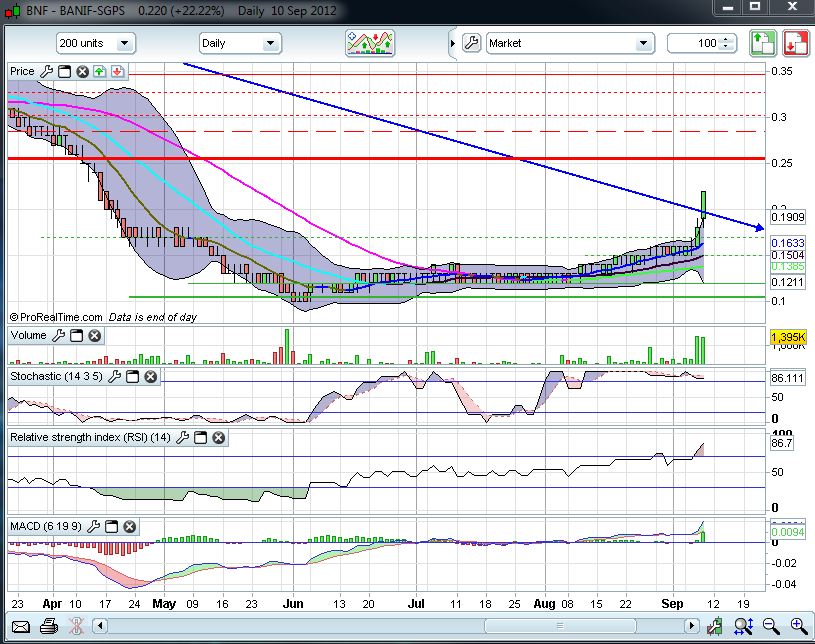Print the chart with printer icon
This screenshot has height=644, width=815.
click(x=48, y=627)
